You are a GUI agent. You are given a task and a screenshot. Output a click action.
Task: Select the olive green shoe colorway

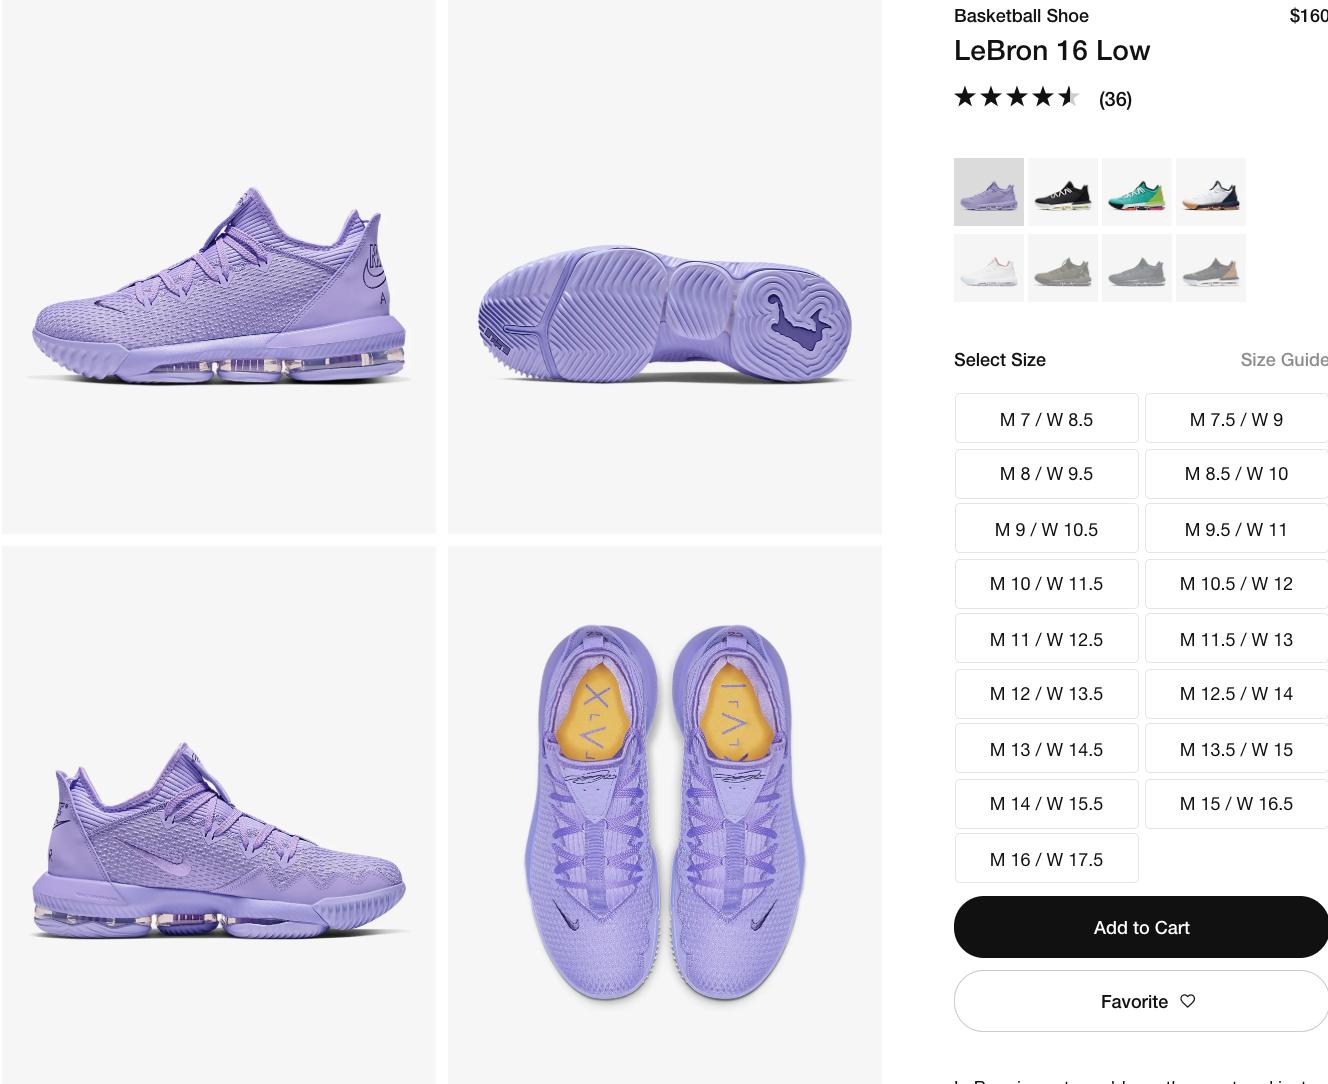coord(1062,268)
